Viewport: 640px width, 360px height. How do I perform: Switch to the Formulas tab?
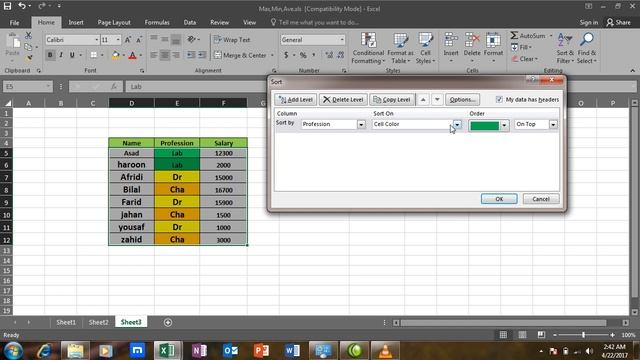(157, 22)
